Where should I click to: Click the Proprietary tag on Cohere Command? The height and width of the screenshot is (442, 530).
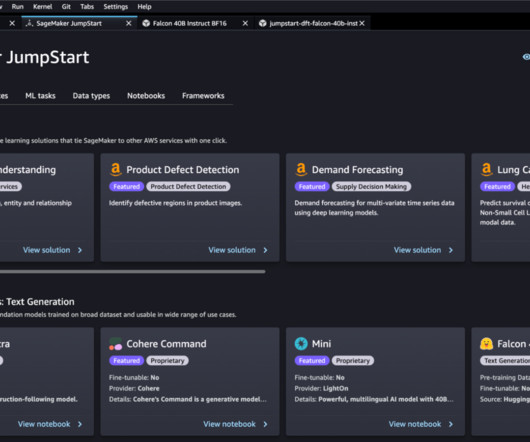[x=167, y=361]
